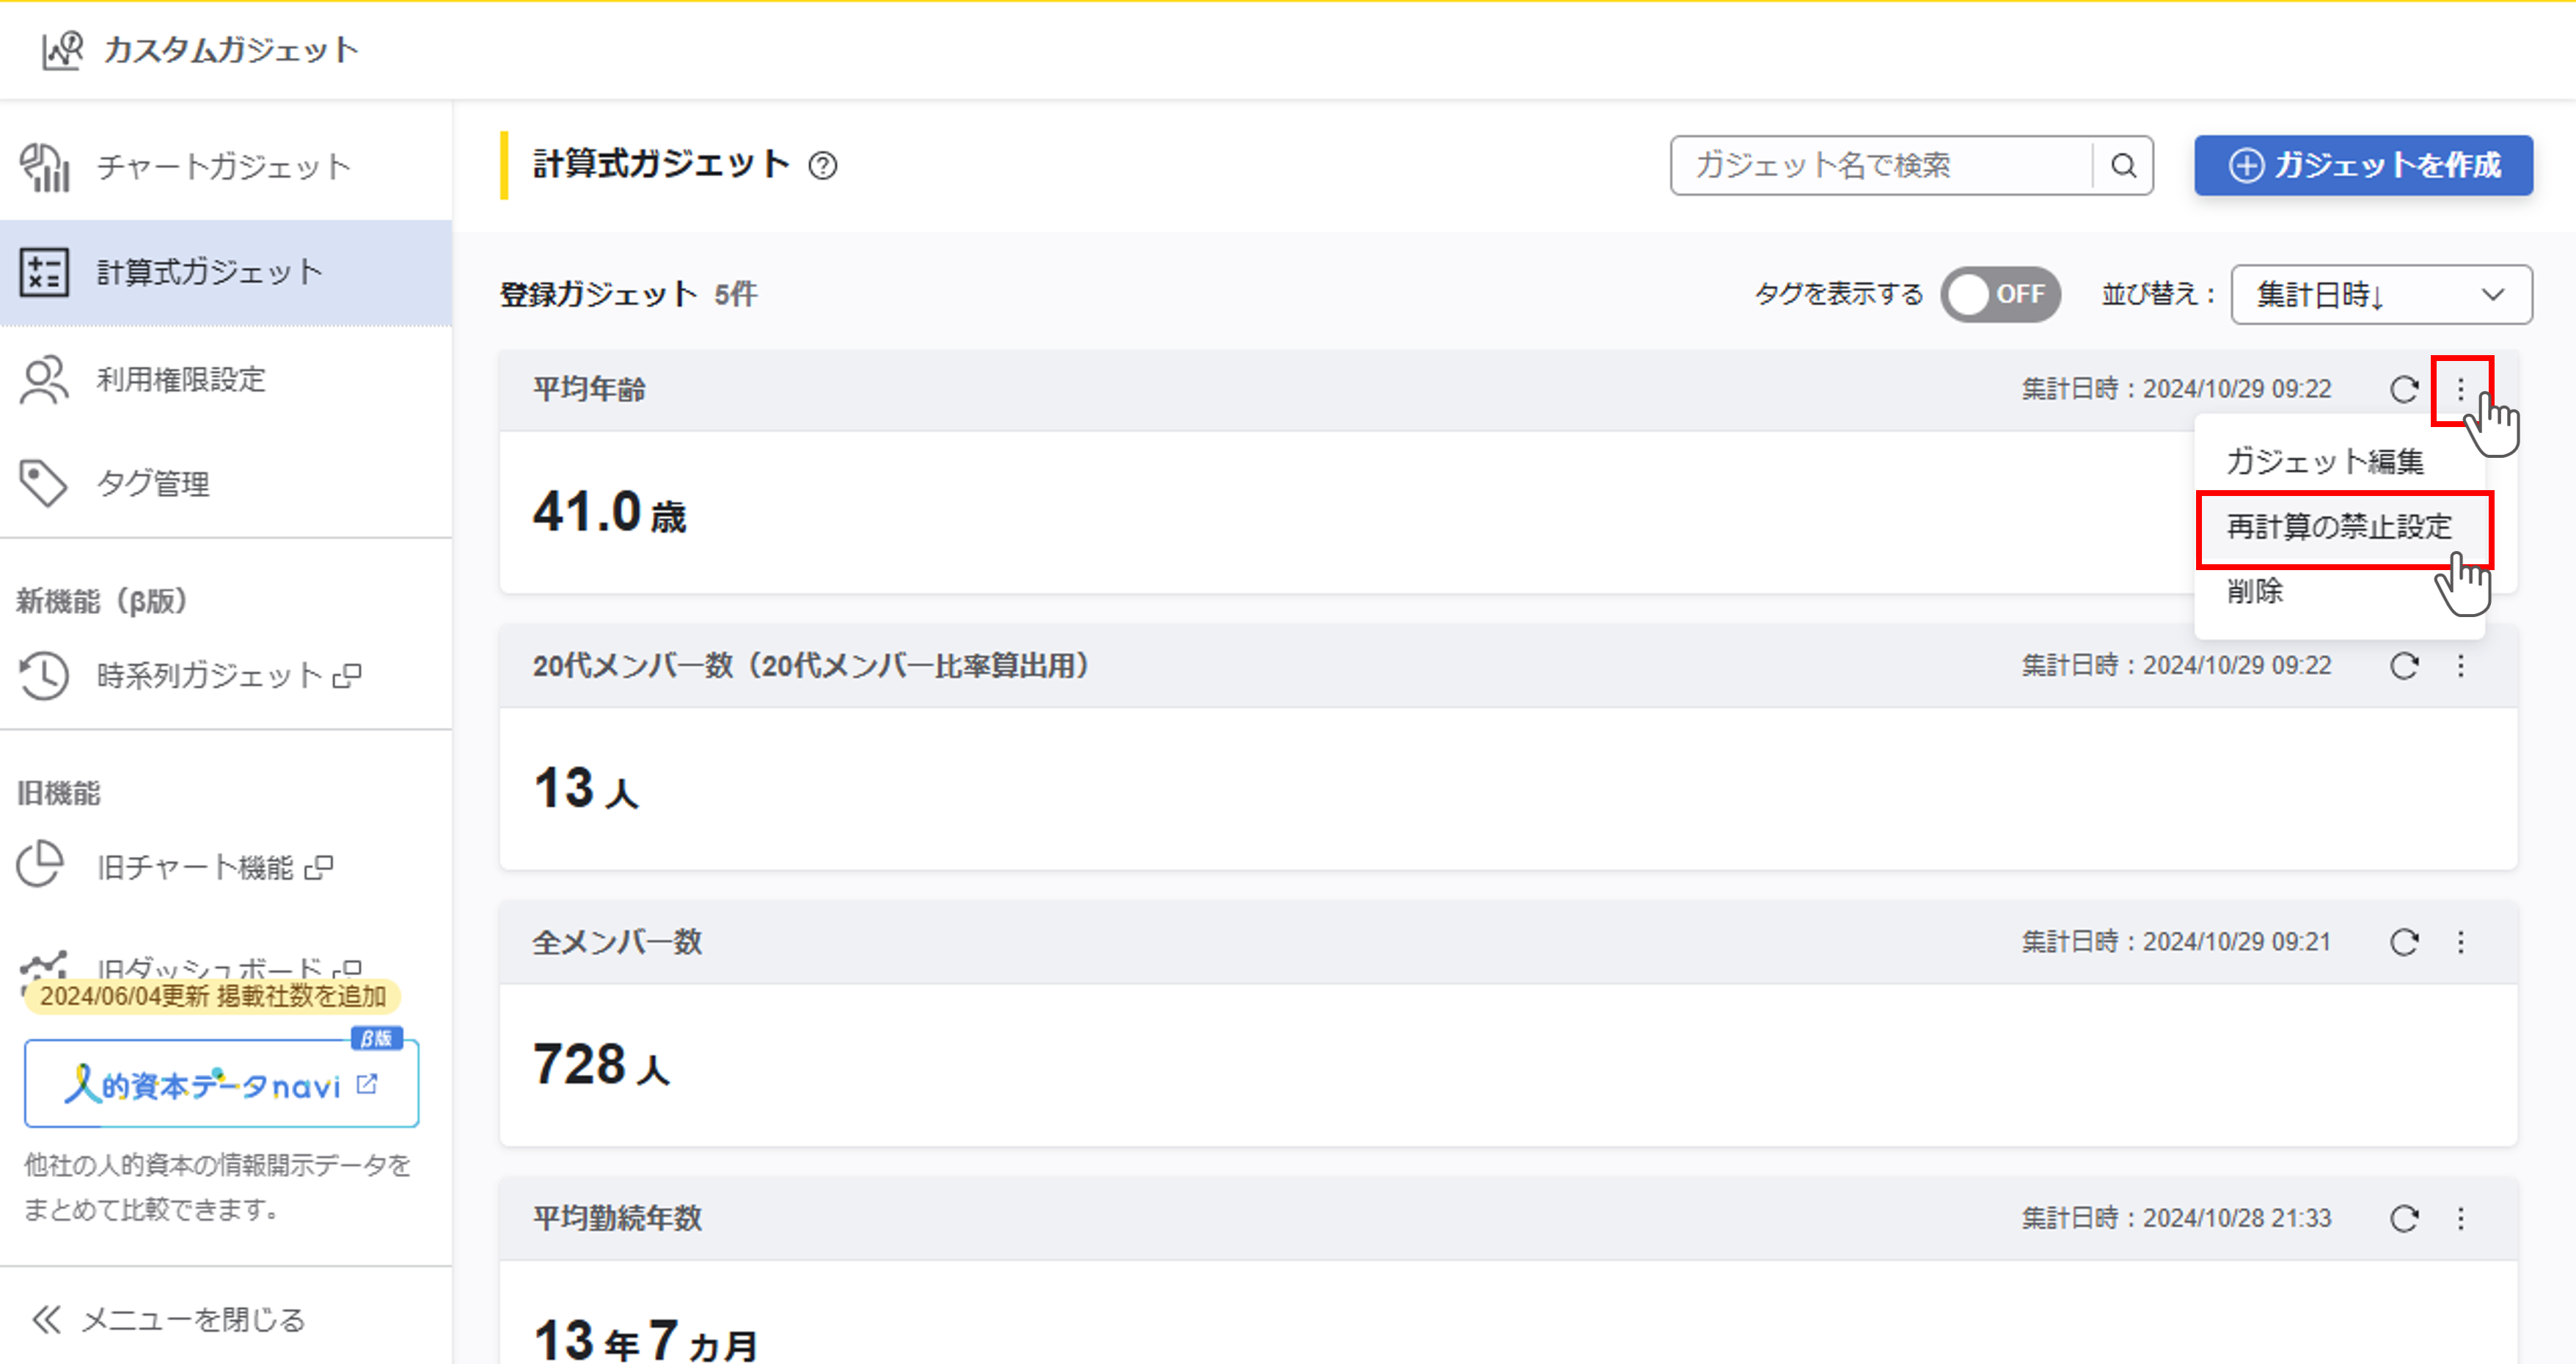Open the 並び替え sort dropdown
Viewport: 2576px width, 1364px height.
pos(2380,294)
